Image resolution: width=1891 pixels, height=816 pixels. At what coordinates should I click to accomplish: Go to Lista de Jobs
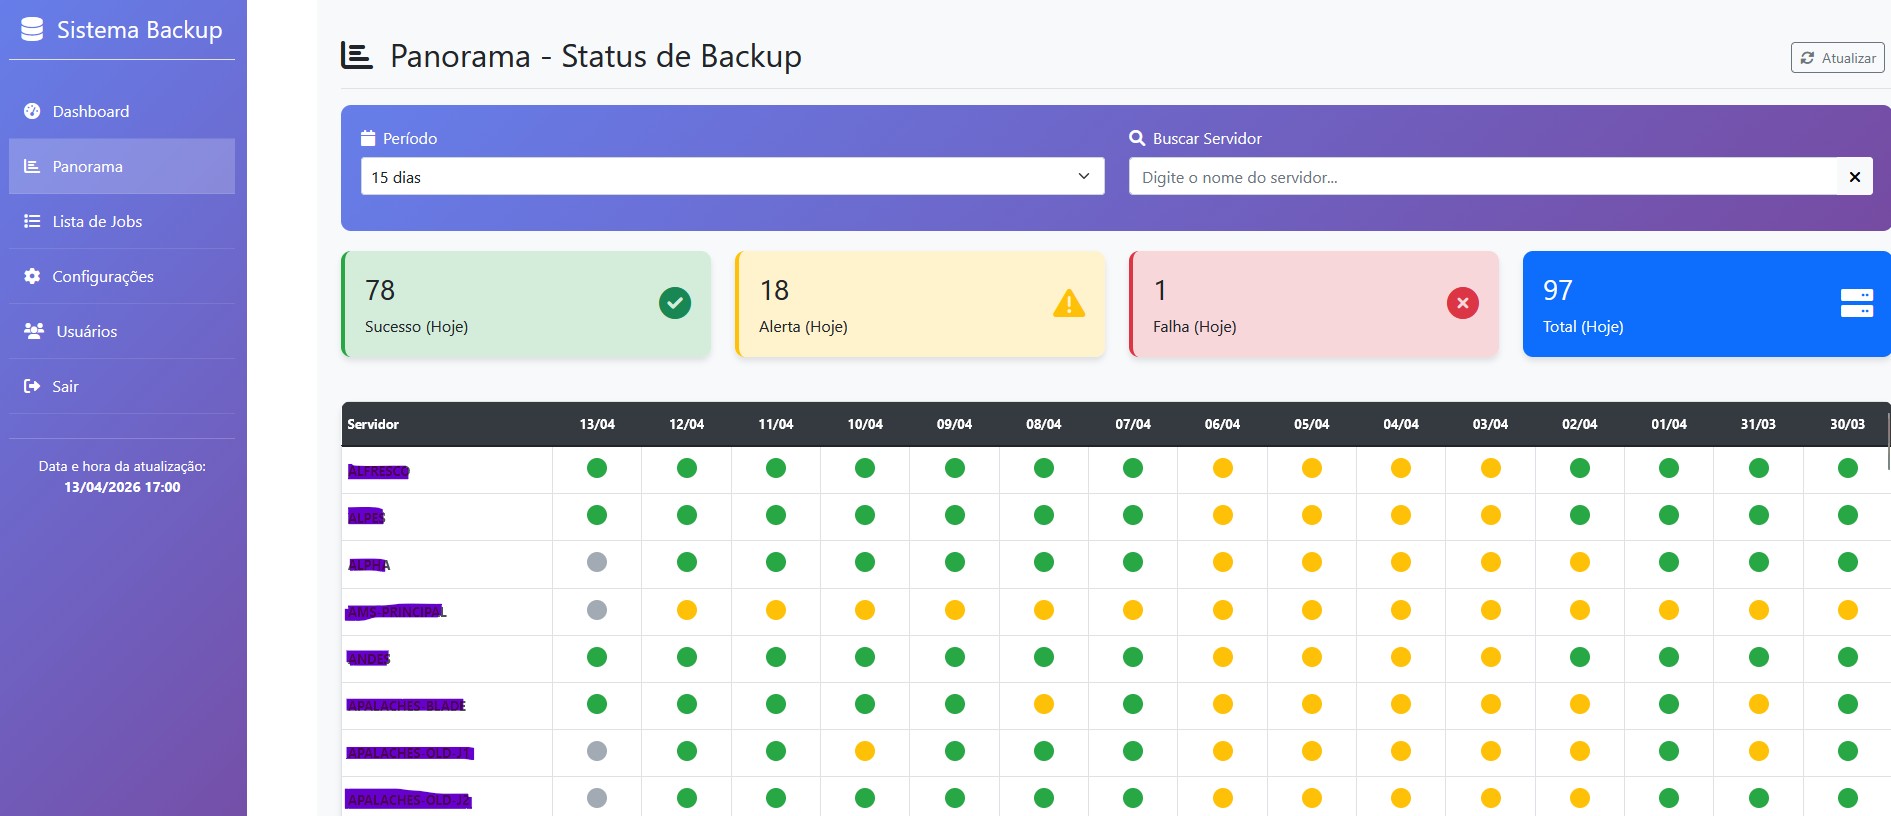point(122,221)
